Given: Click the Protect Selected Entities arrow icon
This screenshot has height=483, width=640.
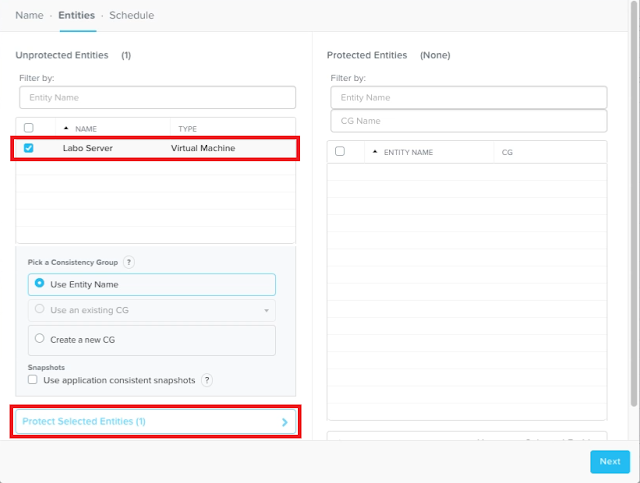Looking at the screenshot, I should point(284,422).
